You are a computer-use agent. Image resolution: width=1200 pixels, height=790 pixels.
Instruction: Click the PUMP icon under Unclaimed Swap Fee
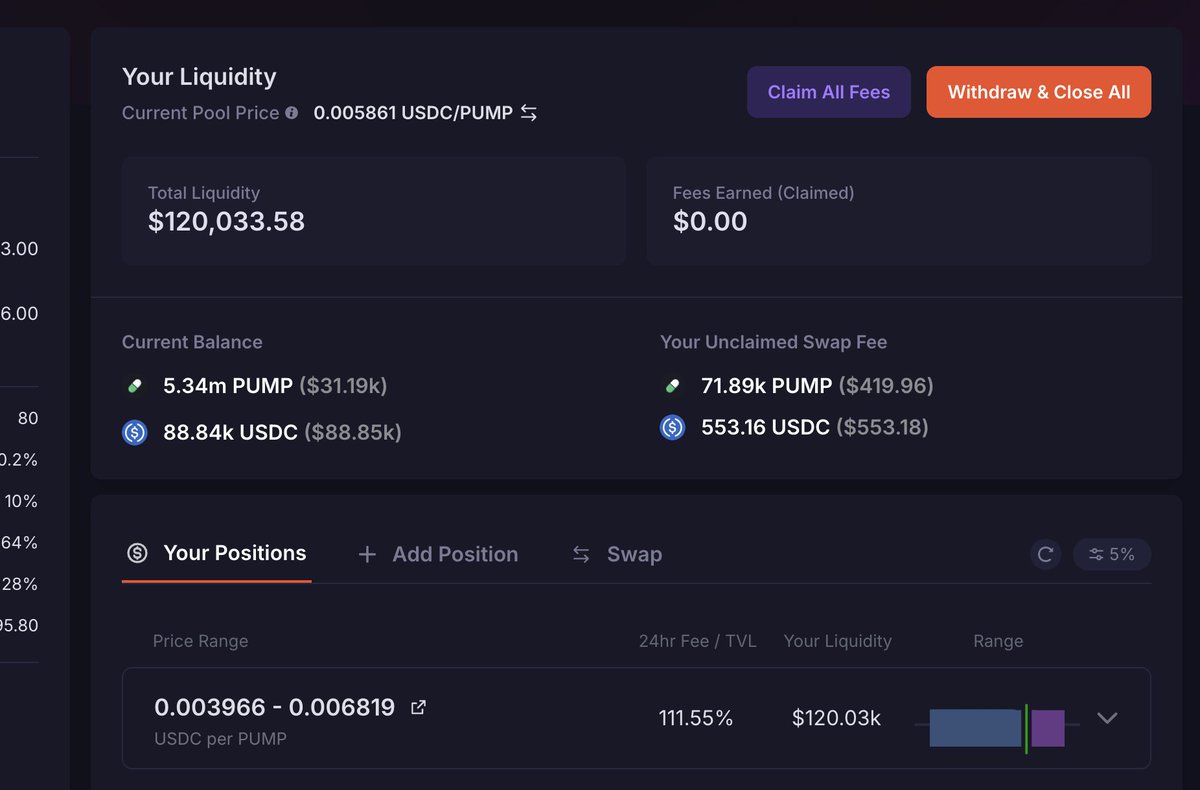tap(672, 385)
